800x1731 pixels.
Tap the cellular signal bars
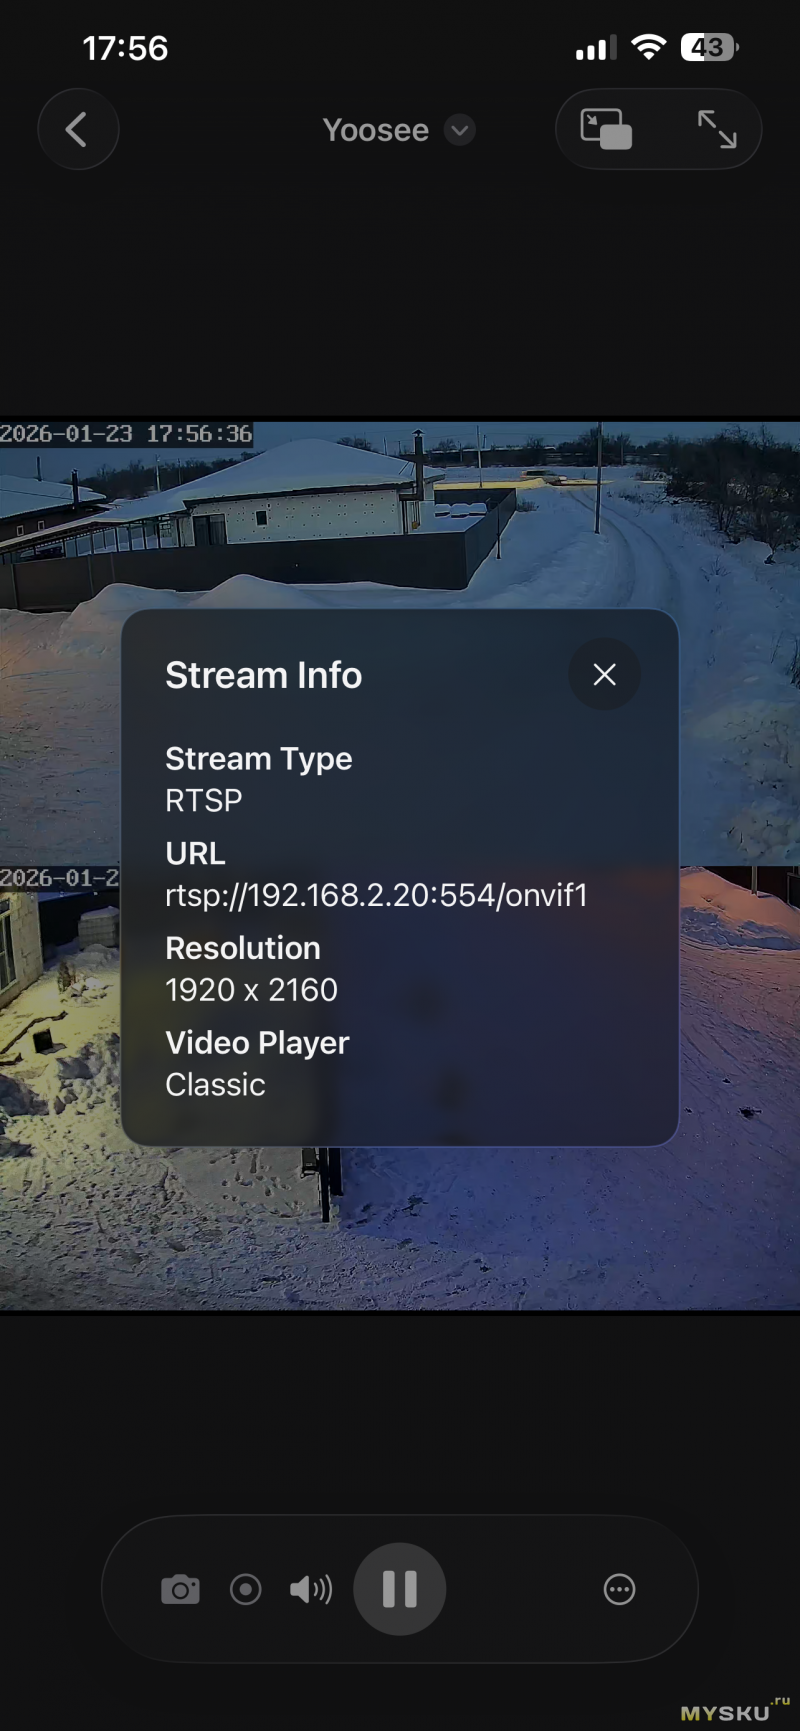coord(596,48)
